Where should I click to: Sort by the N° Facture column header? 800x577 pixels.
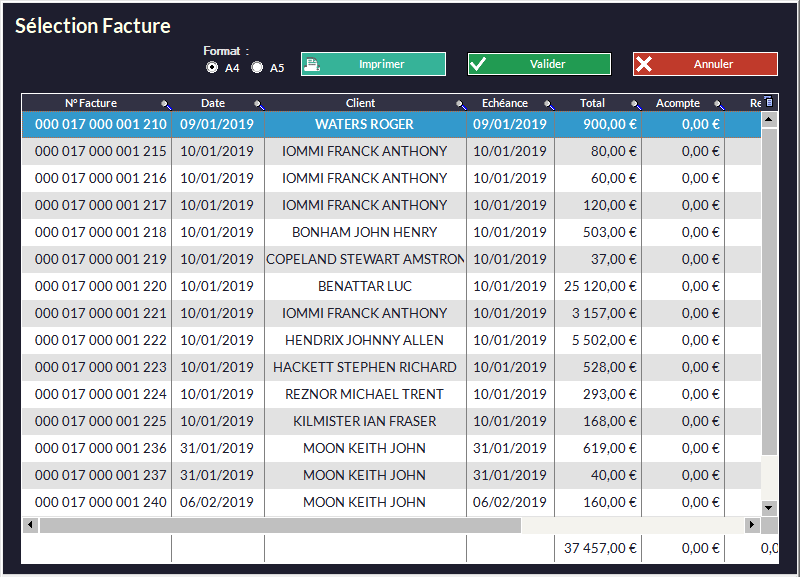(x=91, y=103)
